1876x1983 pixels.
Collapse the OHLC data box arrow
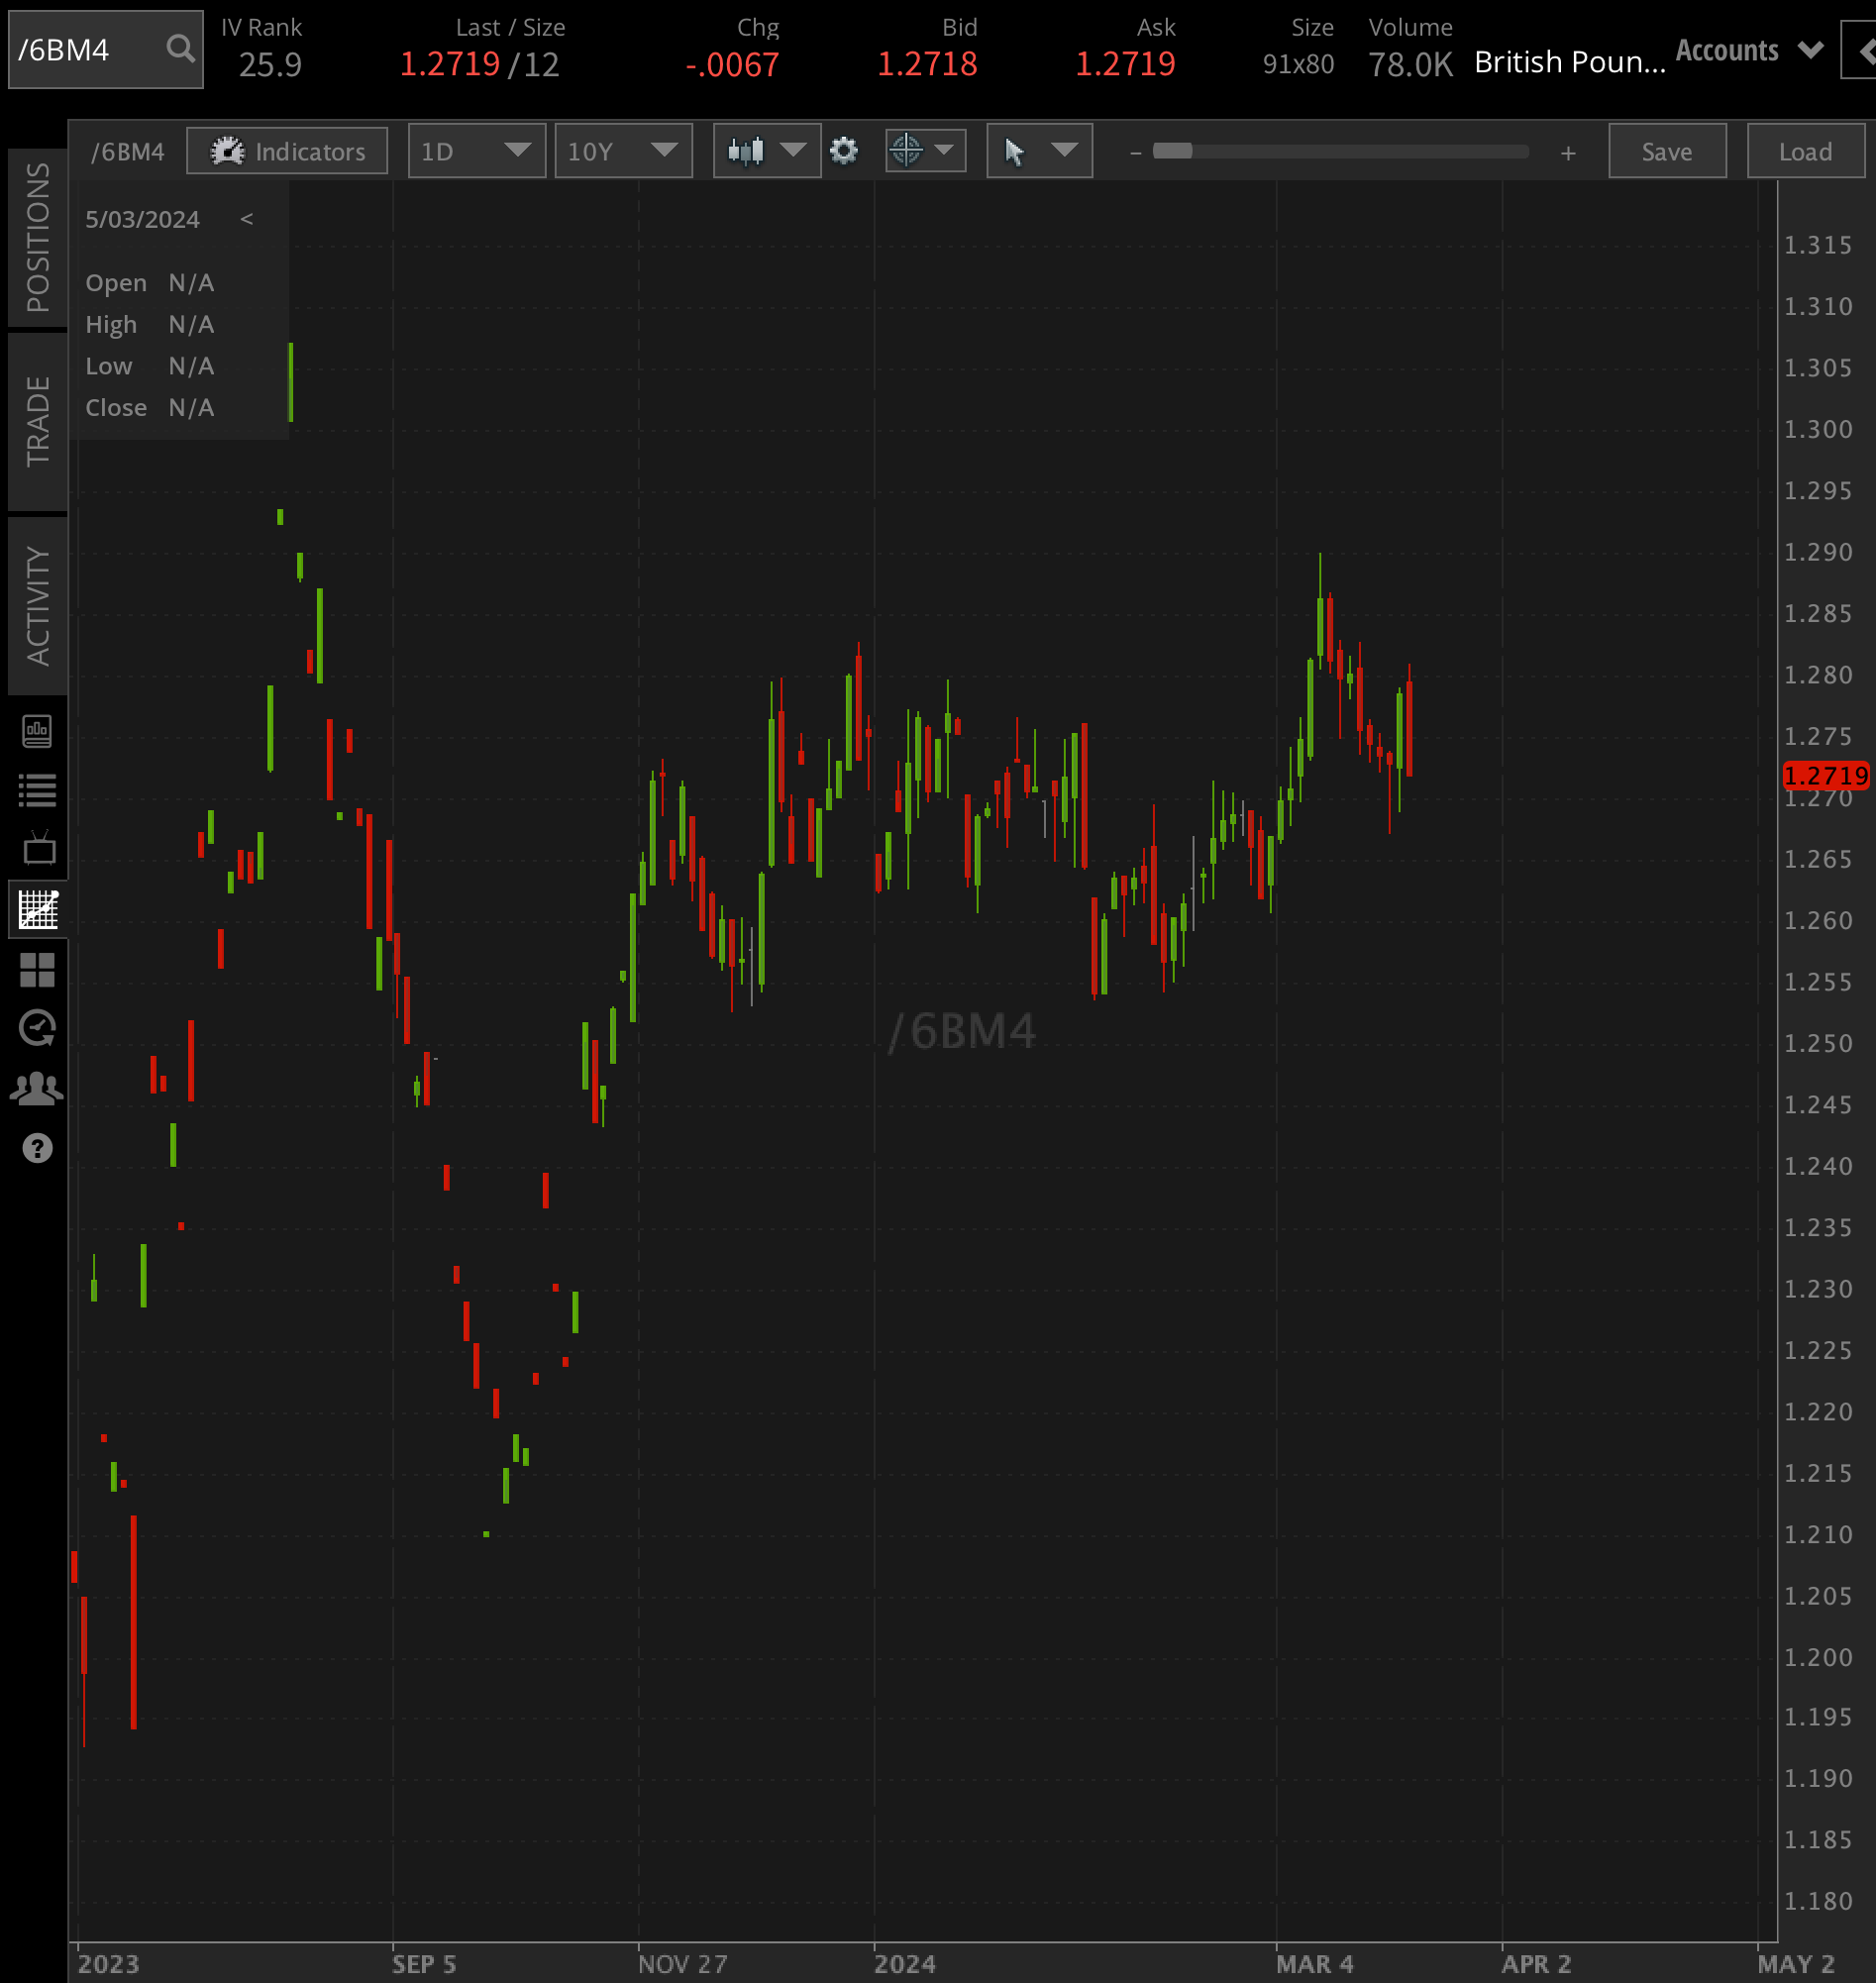[x=246, y=219]
